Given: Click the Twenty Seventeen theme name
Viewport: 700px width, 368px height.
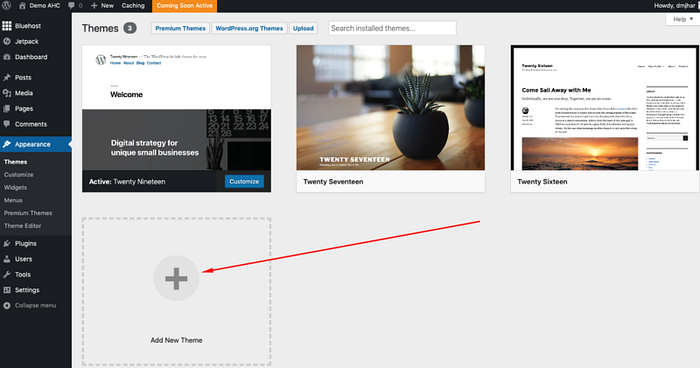Looking at the screenshot, I should (x=333, y=182).
